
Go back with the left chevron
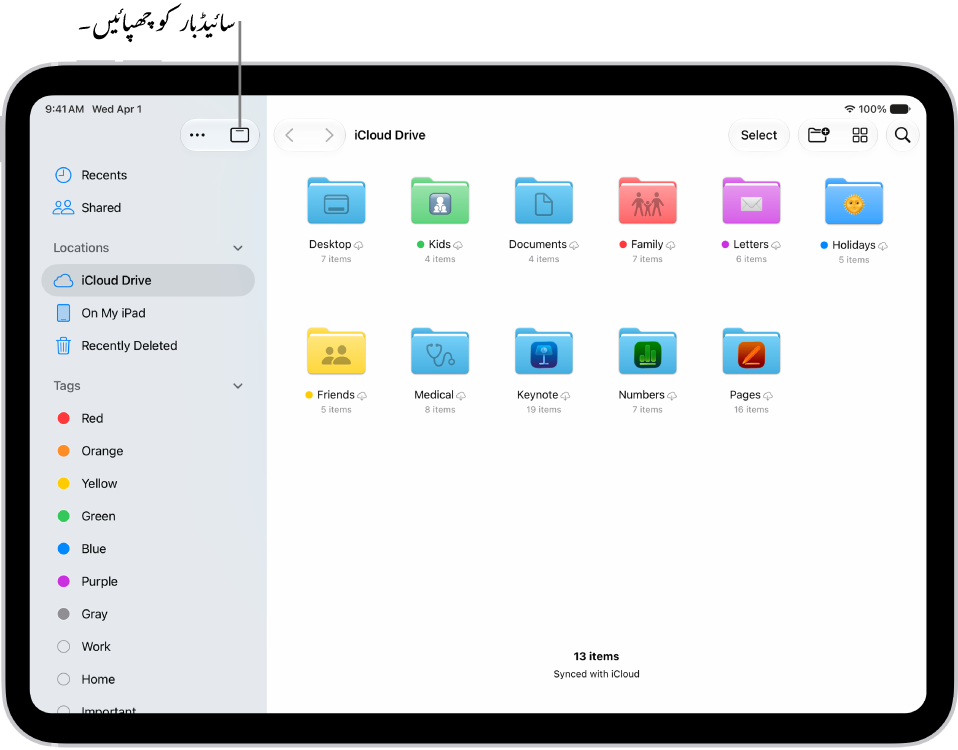[x=290, y=135]
